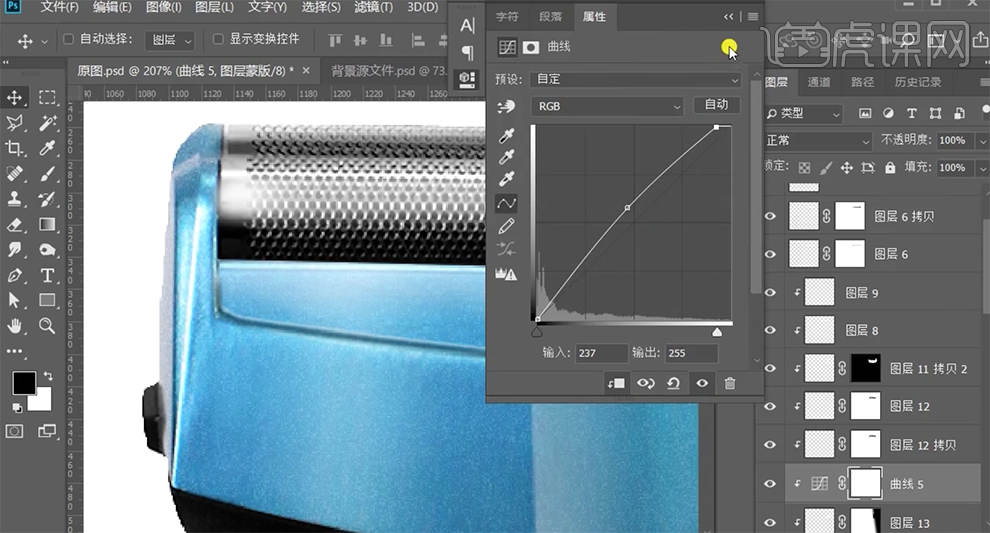Open the 预设 preset dropdown
Screen dimensions: 990x533
636,80
